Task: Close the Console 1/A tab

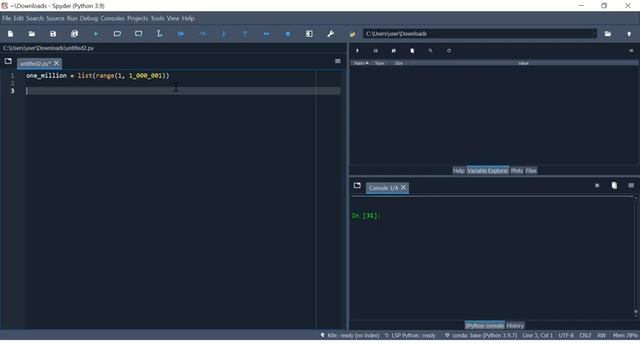Action: pos(403,187)
